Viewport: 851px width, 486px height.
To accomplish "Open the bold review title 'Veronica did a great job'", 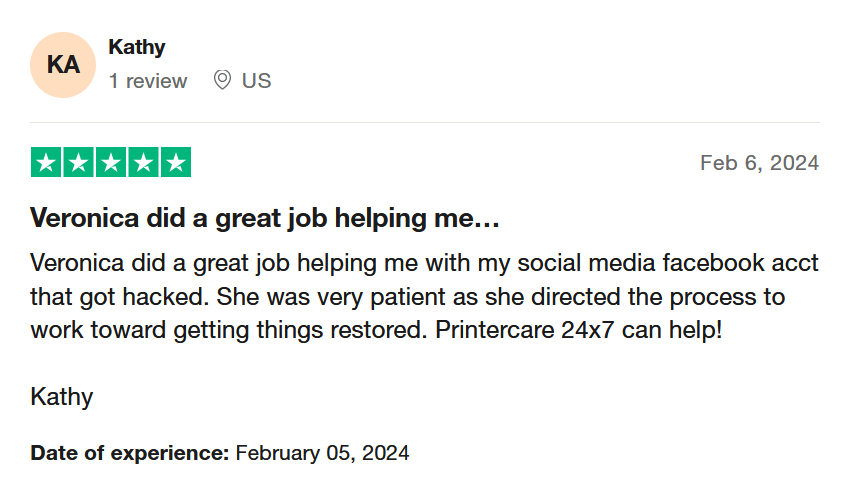I will point(264,218).
